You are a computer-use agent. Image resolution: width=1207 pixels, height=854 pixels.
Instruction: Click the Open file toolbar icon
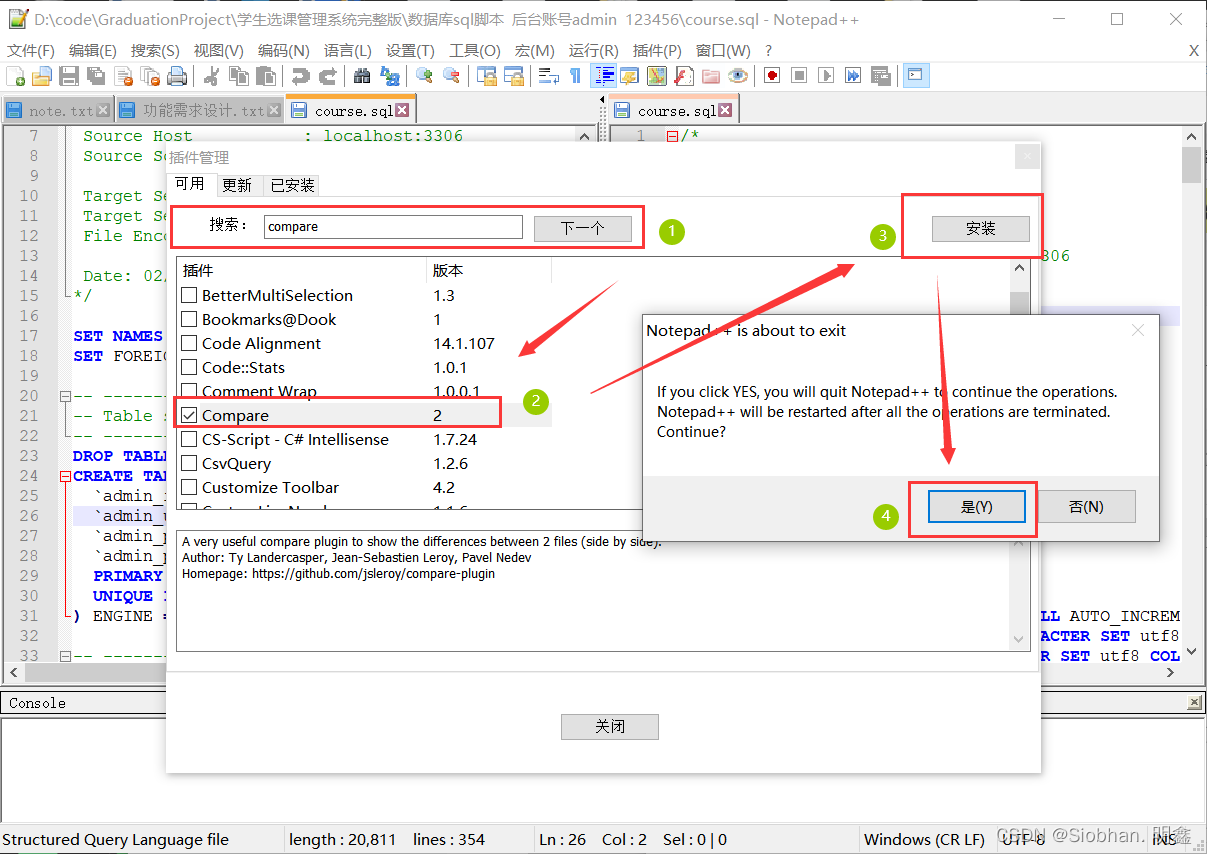[42, 76]
